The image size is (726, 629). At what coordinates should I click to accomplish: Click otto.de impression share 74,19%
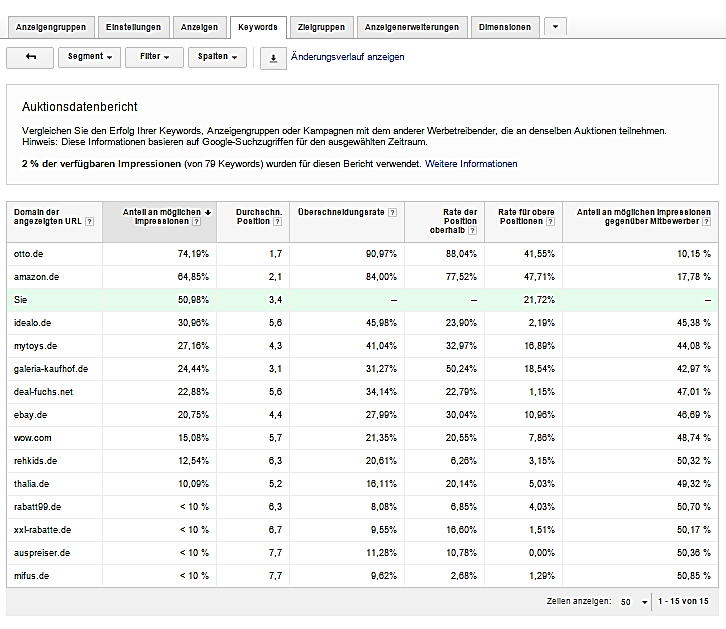(194, 254)
